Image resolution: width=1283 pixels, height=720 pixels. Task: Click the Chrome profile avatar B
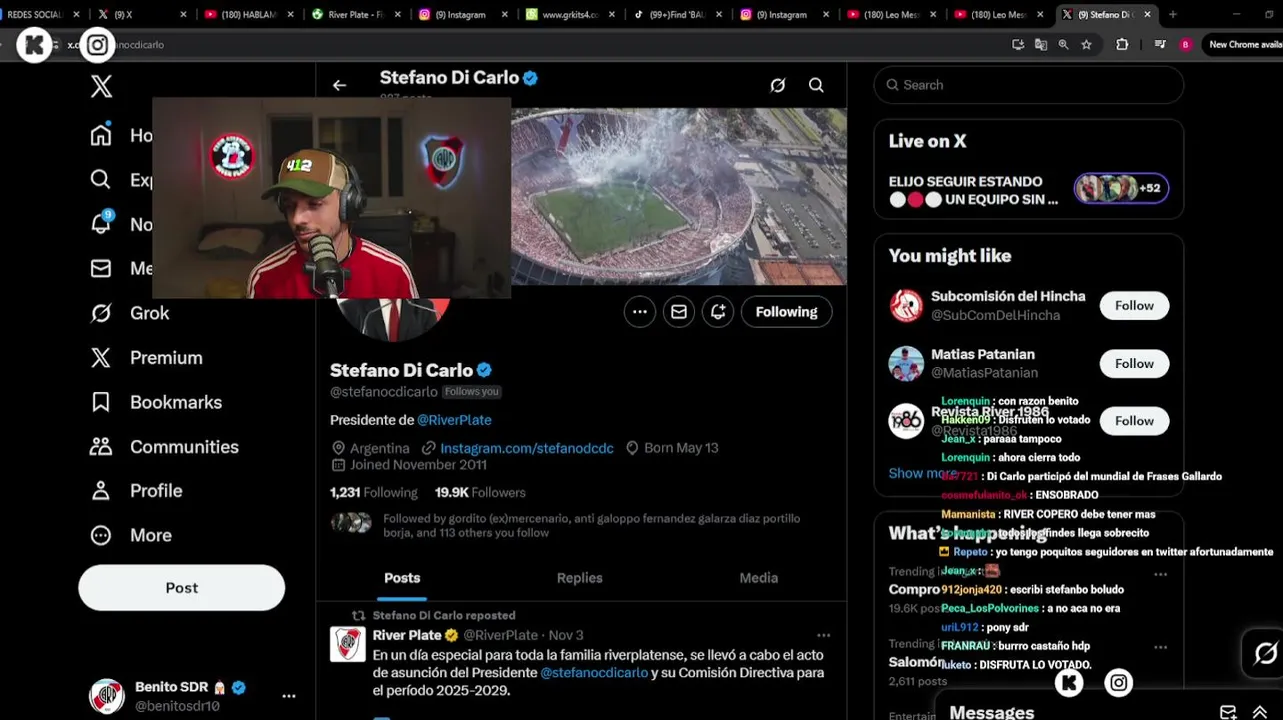pyautogui.click(x=1186, y=45)
